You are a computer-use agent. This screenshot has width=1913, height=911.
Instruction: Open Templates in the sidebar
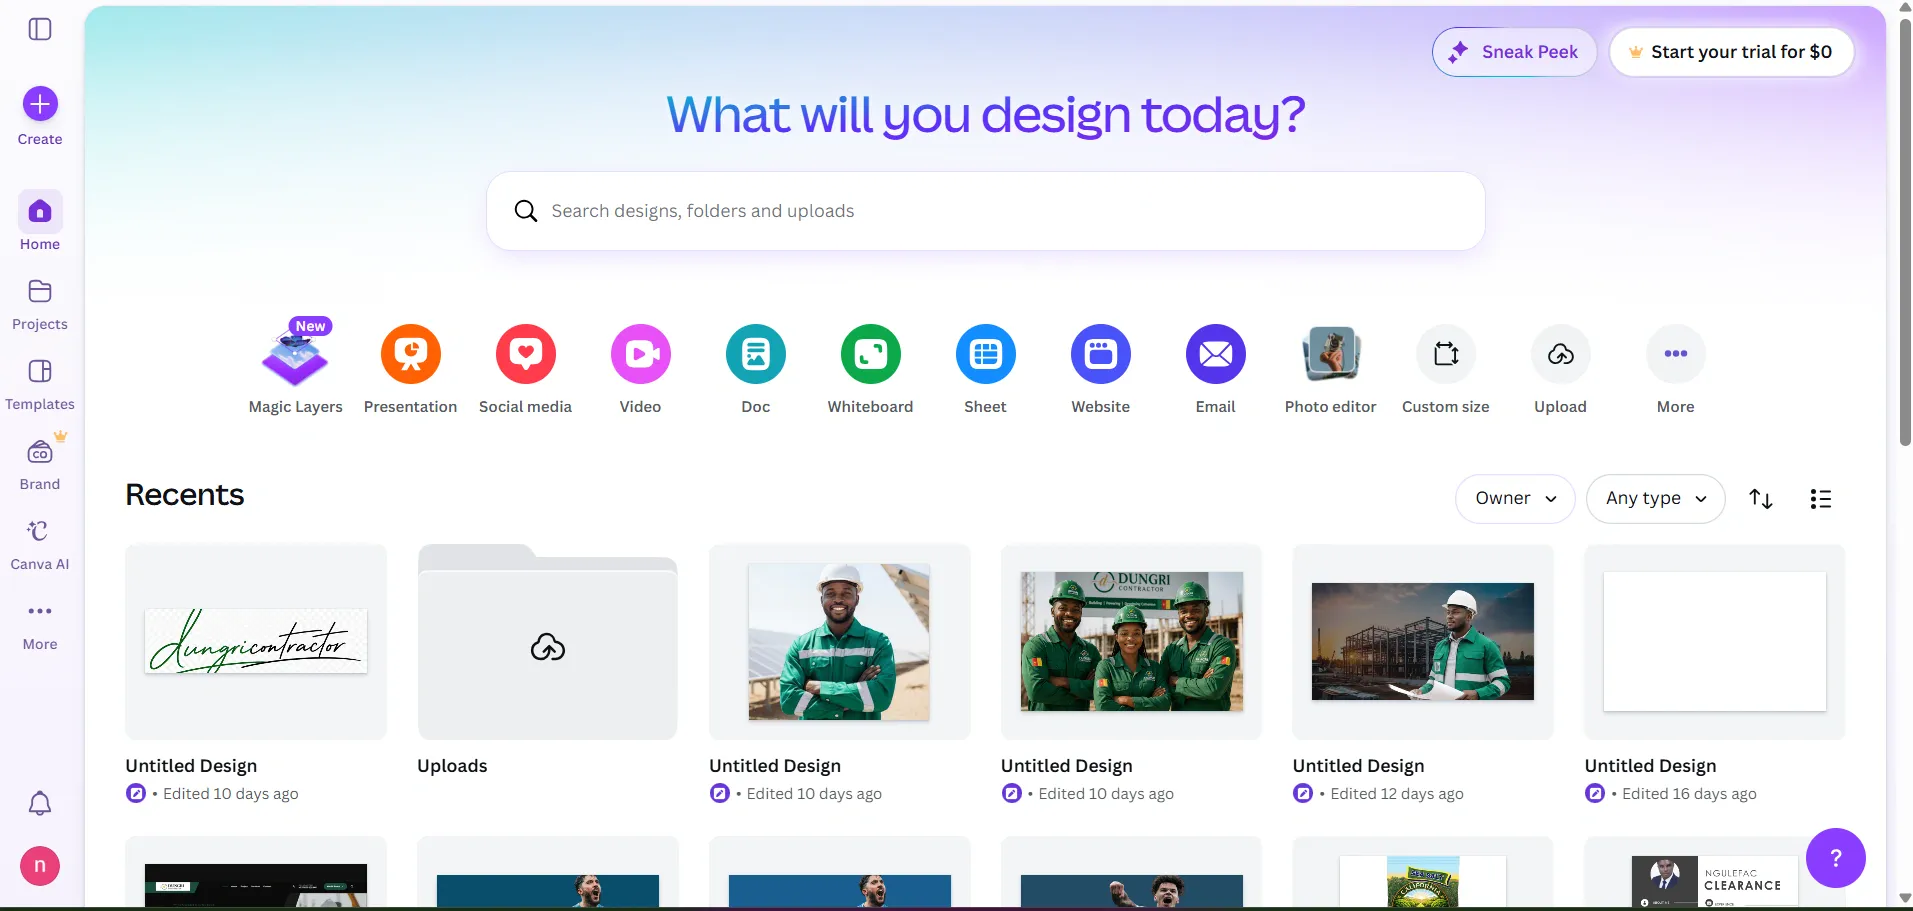coord(40,385)
